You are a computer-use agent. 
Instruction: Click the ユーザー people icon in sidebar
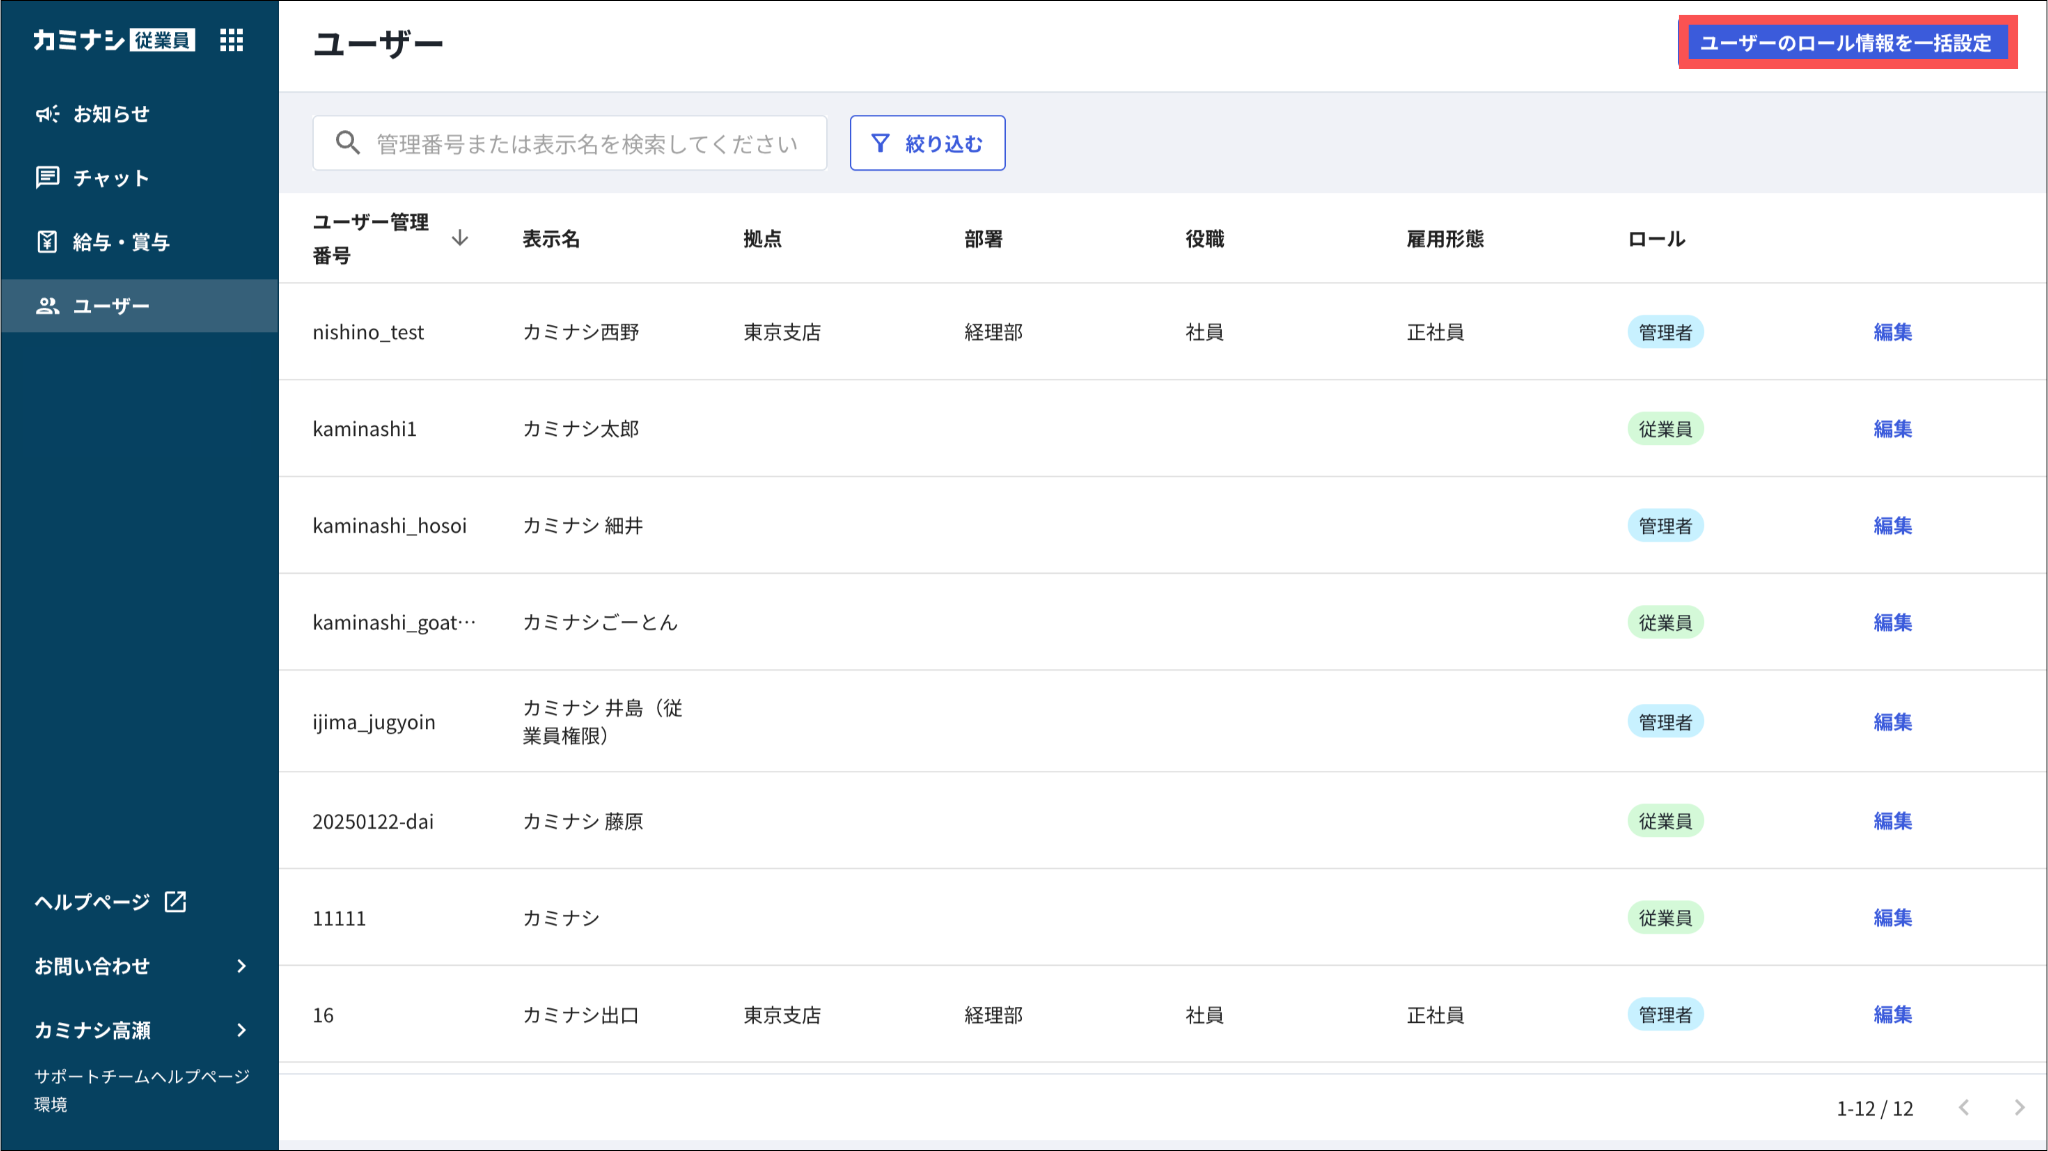[47, 306]
